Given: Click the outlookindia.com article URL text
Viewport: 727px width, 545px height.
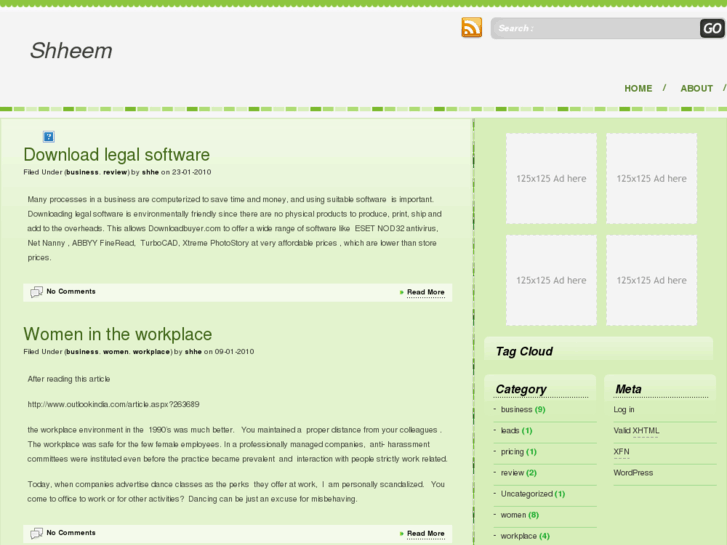Looking at the screenshot, I should (113, 404).
